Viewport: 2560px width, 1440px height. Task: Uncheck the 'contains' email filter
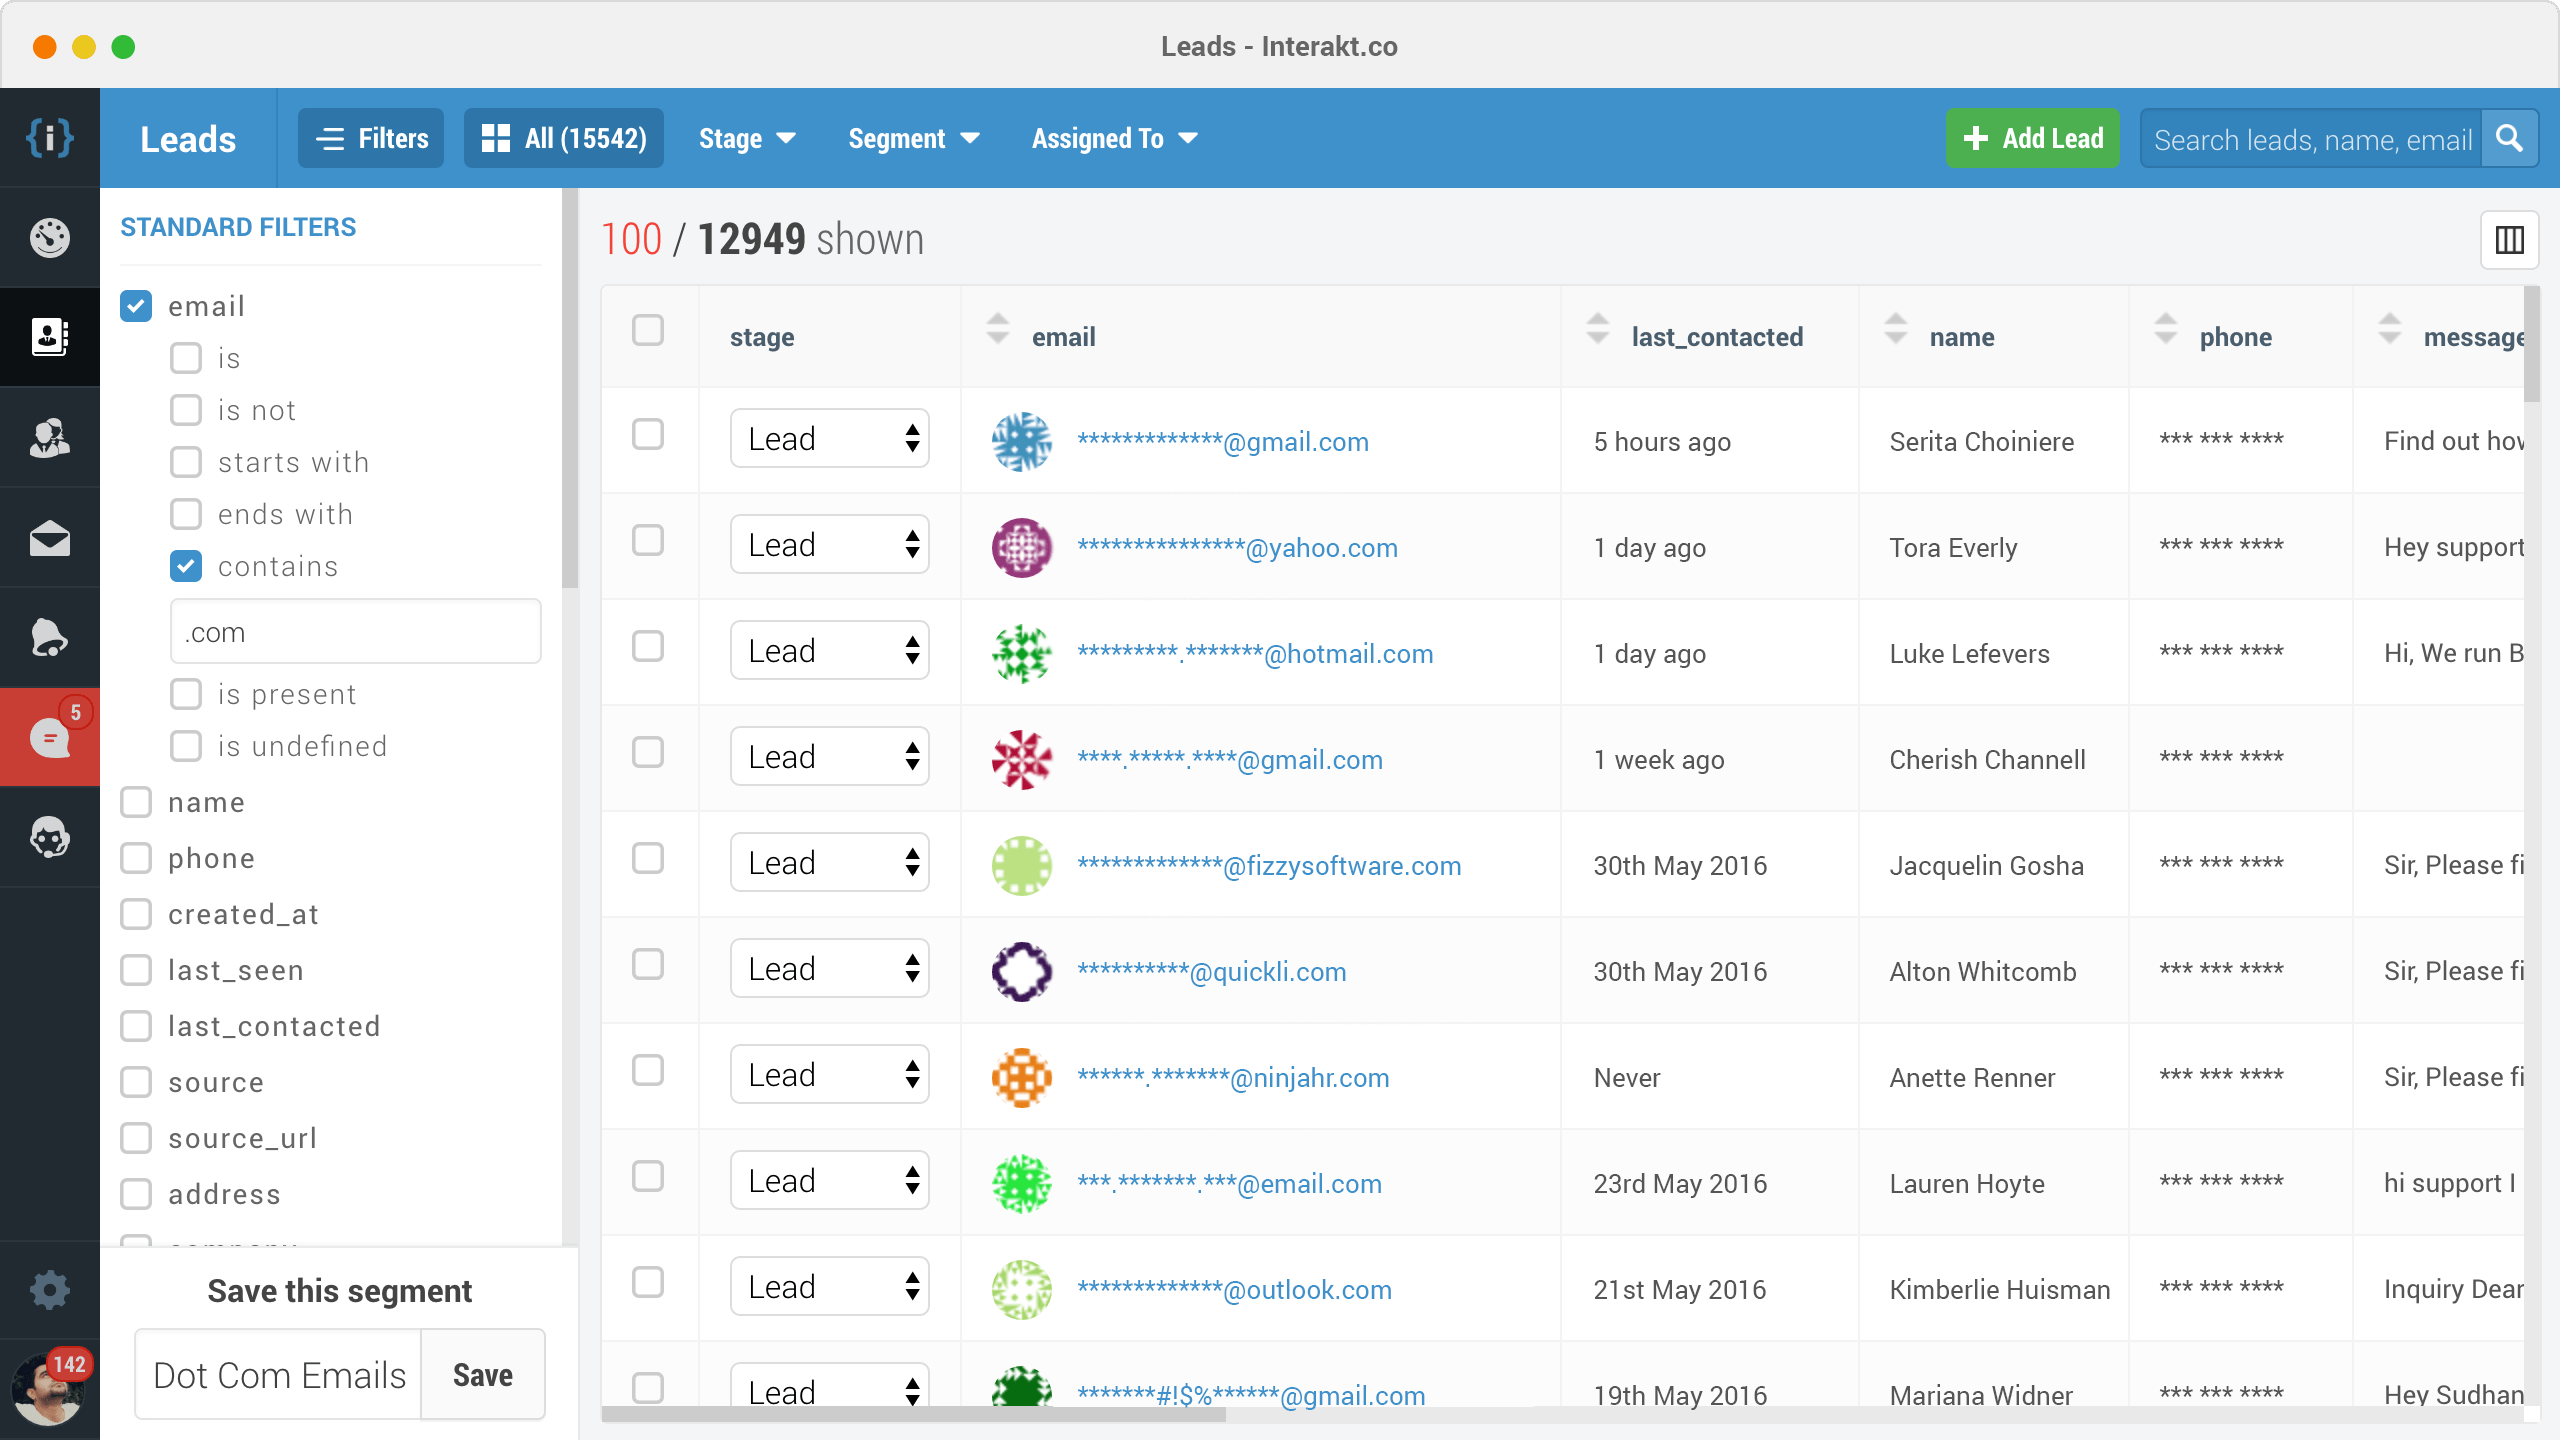coord(186,566)
